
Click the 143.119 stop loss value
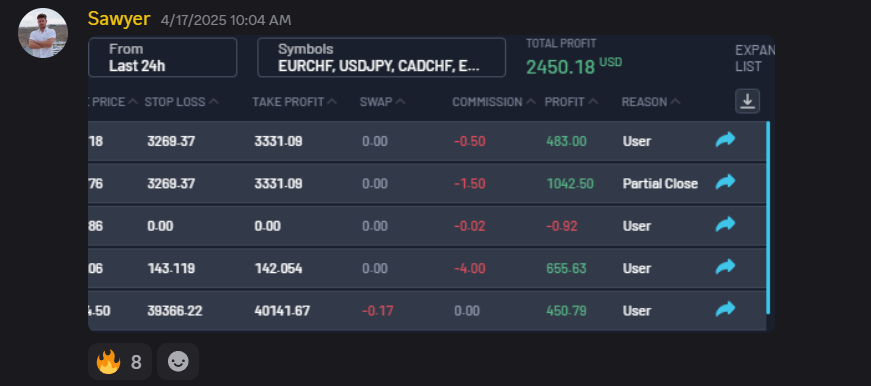point(171,269)
